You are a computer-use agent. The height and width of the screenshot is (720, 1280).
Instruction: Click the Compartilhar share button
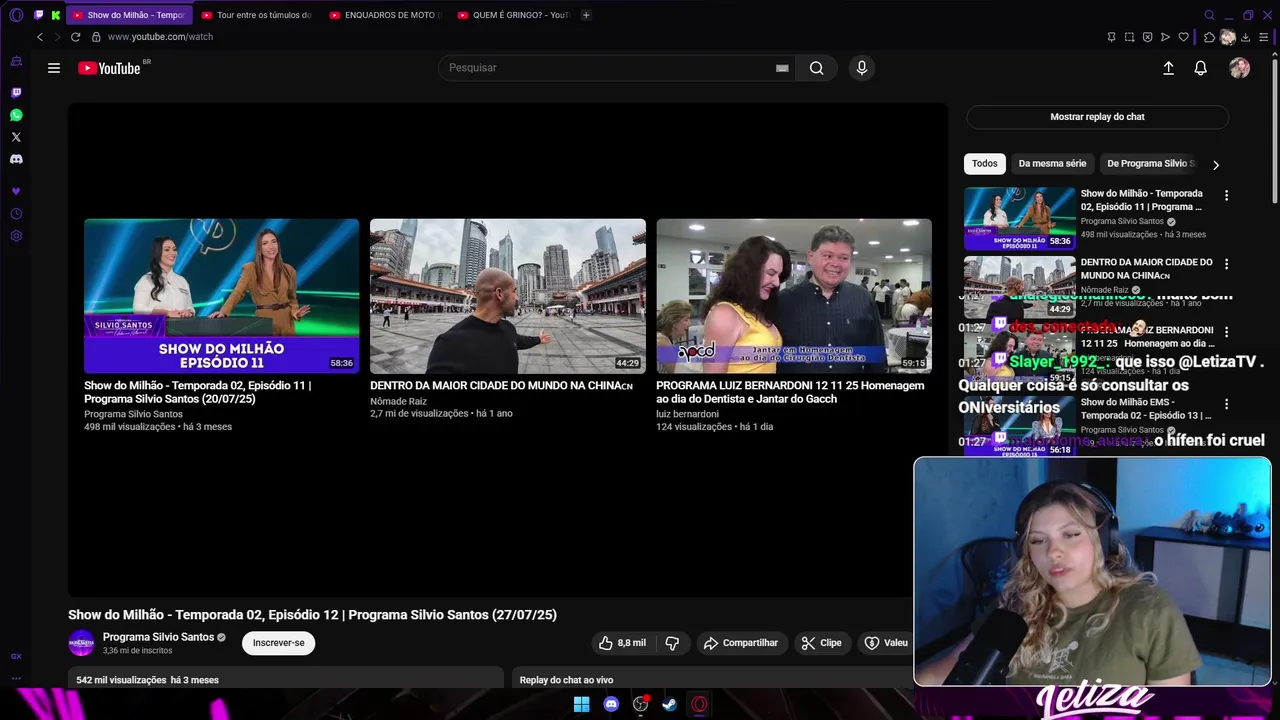coord(741,643)
